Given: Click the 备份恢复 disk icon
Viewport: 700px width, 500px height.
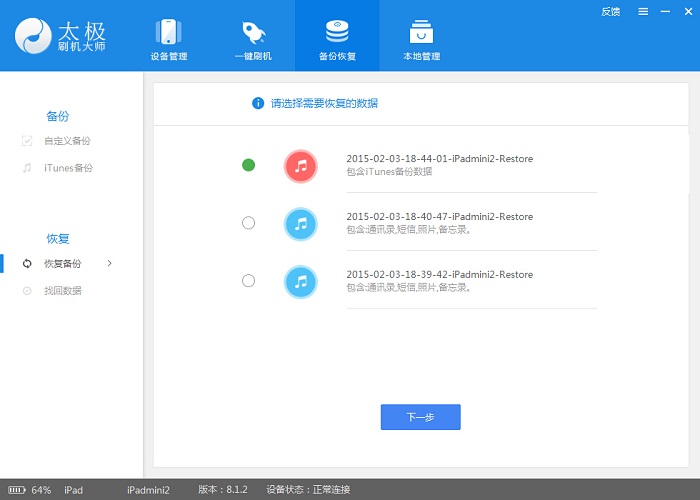Looking at the screenshot, I should 337,30.
